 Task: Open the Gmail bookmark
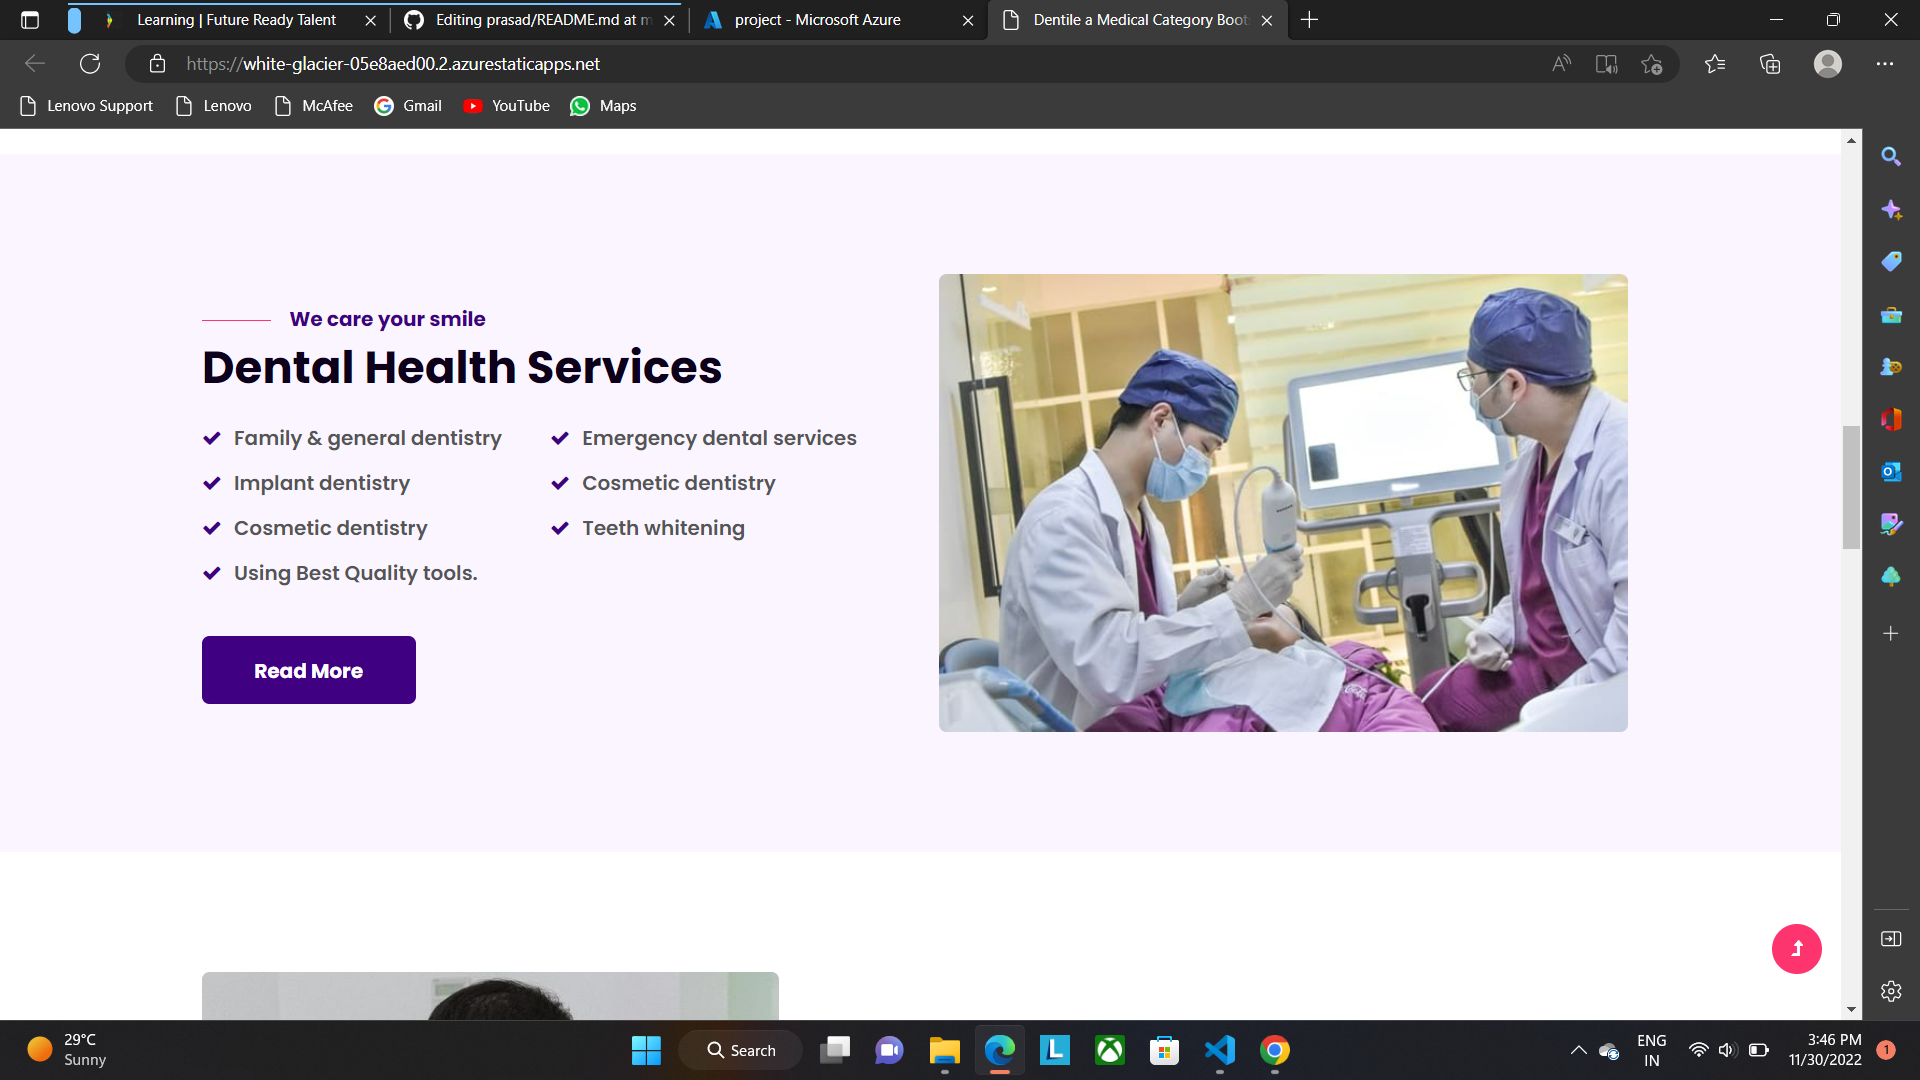click(408, 106)
